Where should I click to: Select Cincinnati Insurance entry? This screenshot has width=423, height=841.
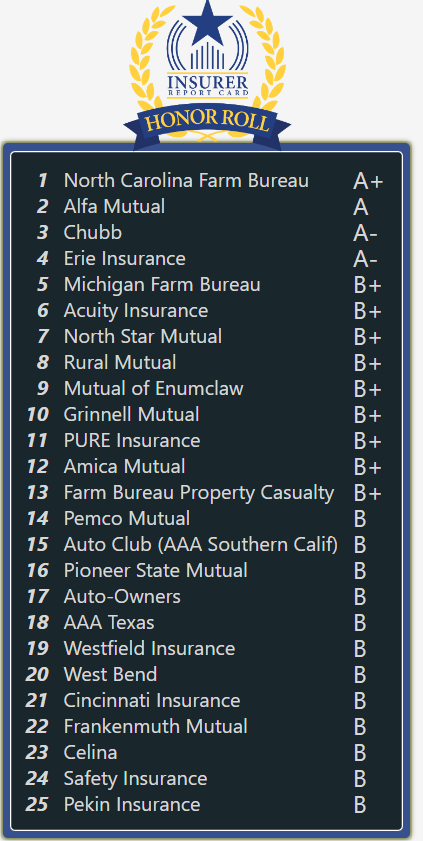tap(152, 700)
